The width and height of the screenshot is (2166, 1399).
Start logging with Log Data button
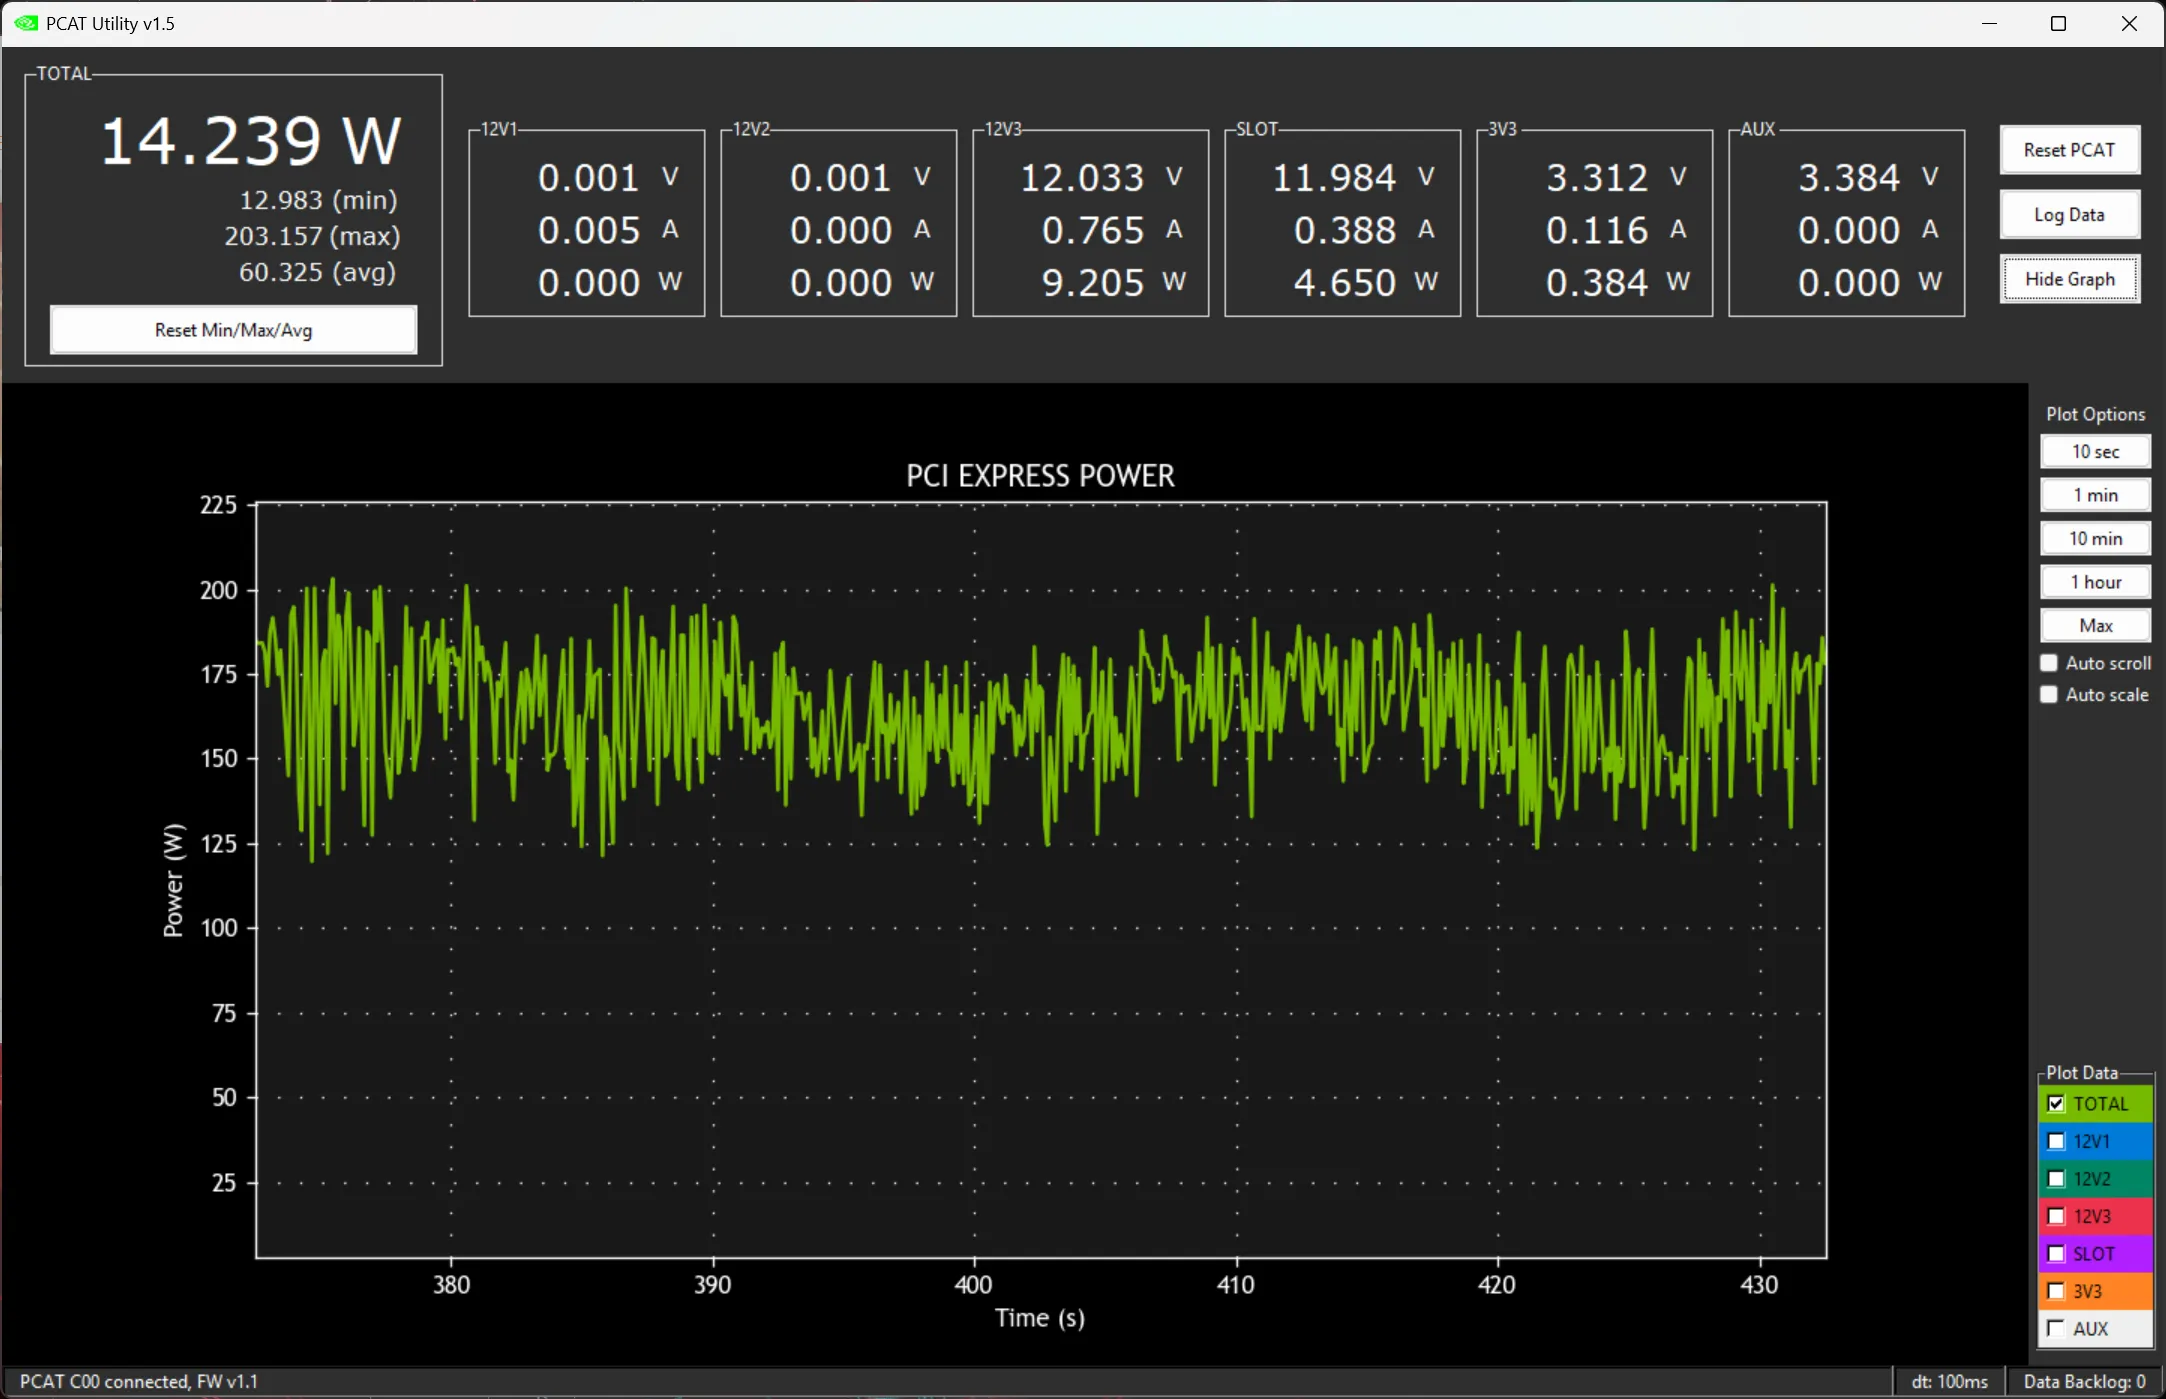click(x=2069, y=215)
